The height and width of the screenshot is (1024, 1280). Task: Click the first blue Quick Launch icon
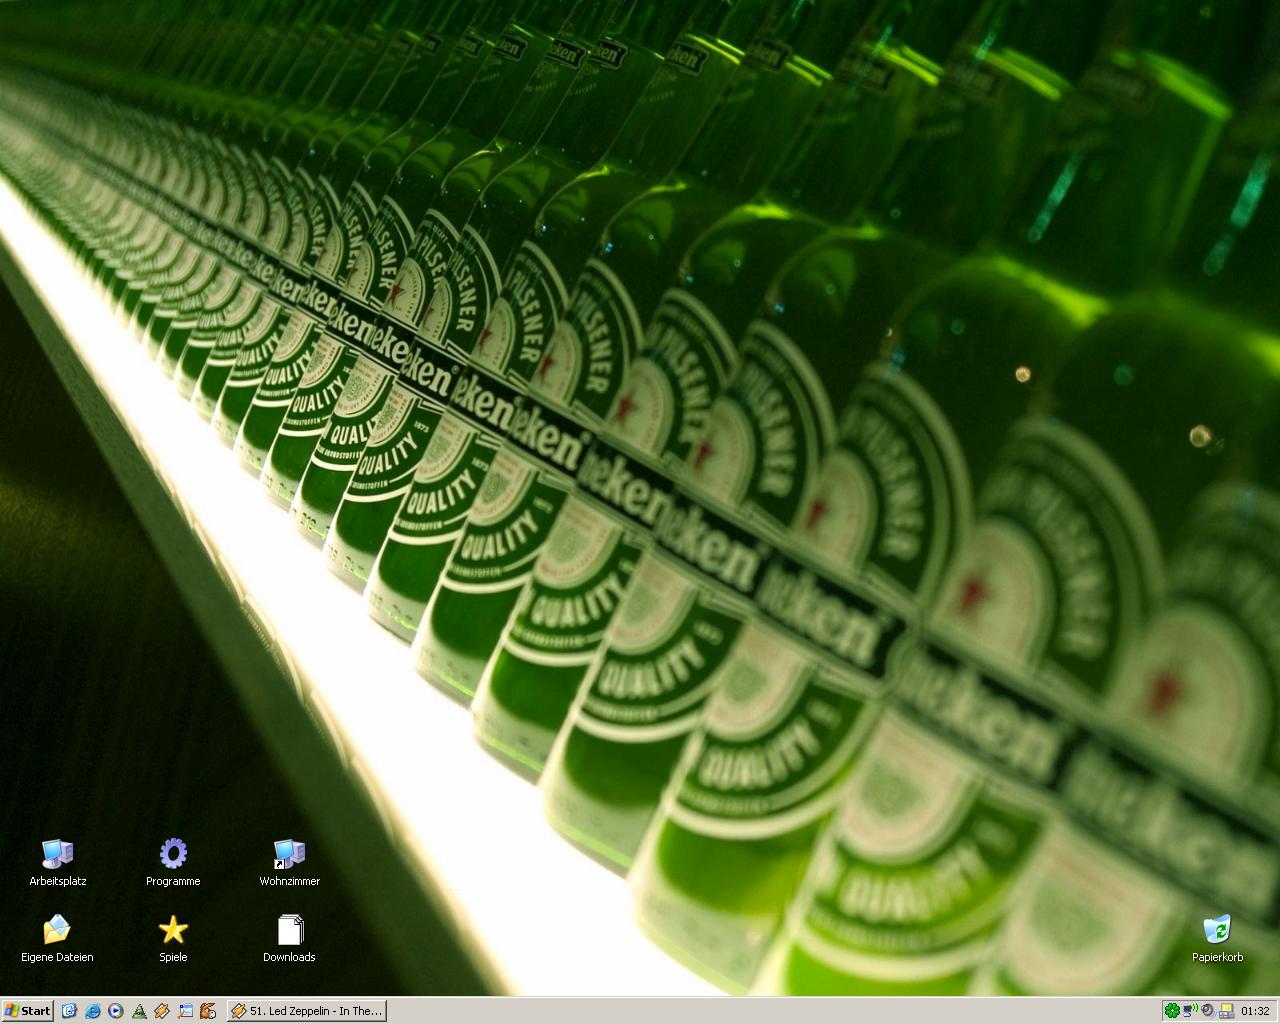(69, 1011)
